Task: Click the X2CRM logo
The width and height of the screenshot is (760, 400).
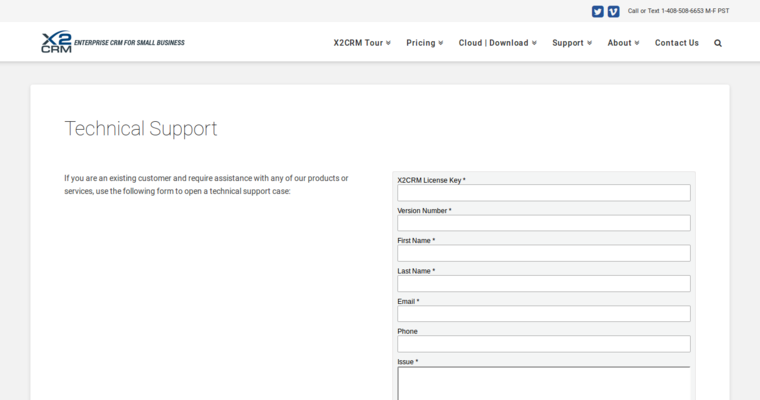Action: [56, 42]
